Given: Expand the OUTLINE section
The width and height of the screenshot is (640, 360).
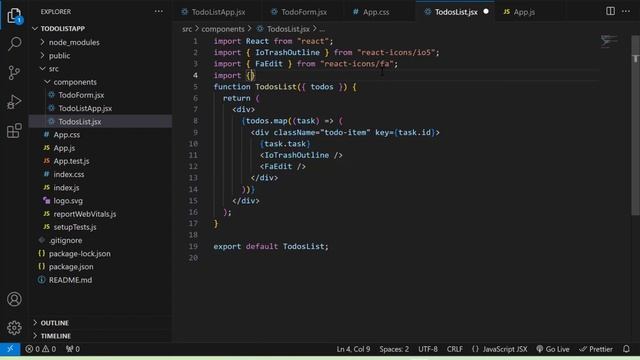Looking at the screenshot, I should coord(100,323).
